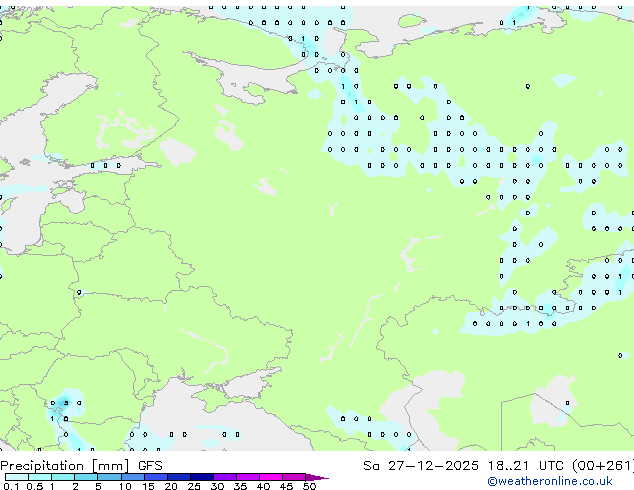The height and width of the screenshot is (490, 634).
Task: Click the 35–40 mm legend color box
Action: [248, 477]
